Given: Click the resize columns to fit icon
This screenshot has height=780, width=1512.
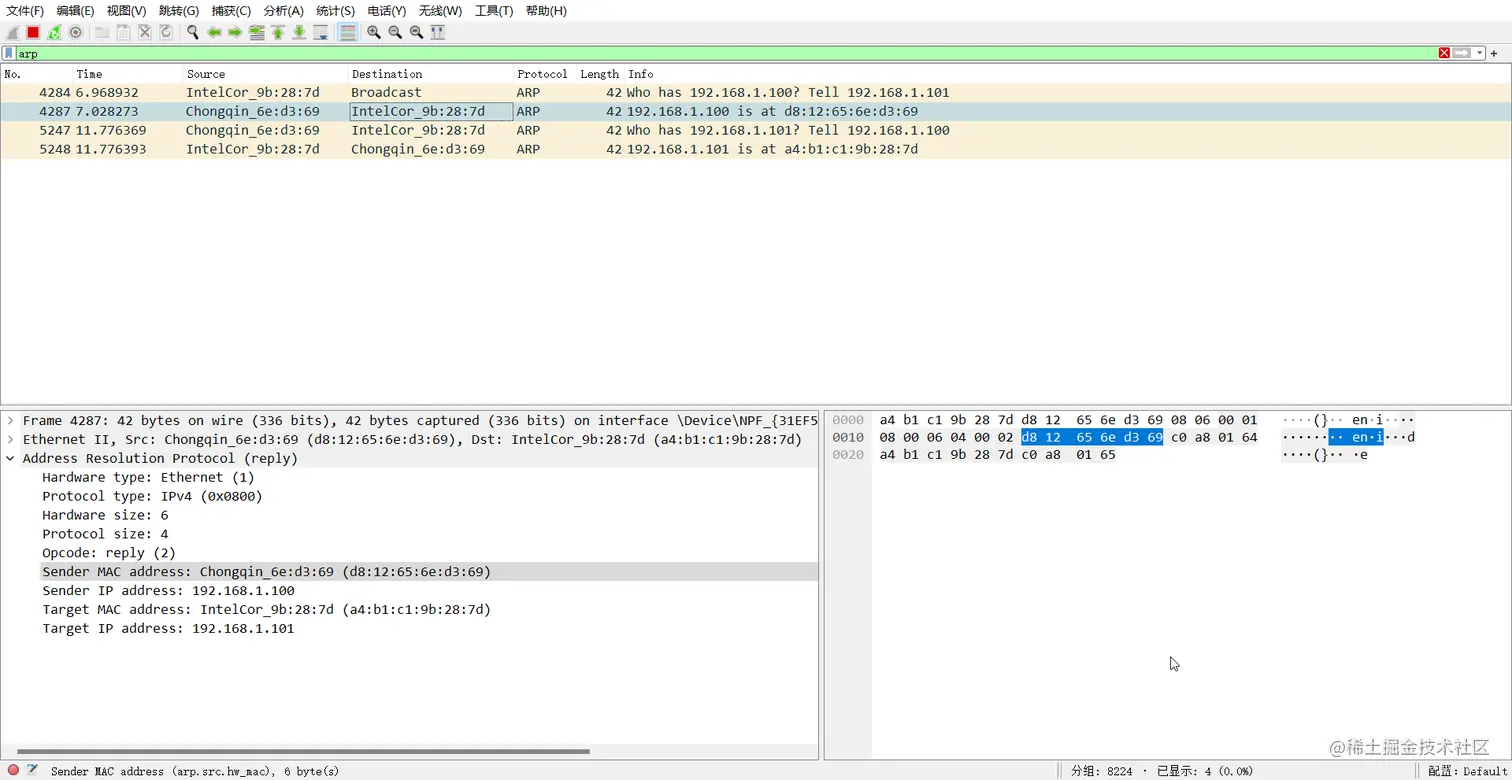Looking at the screenshot, I should pos(438,32).
